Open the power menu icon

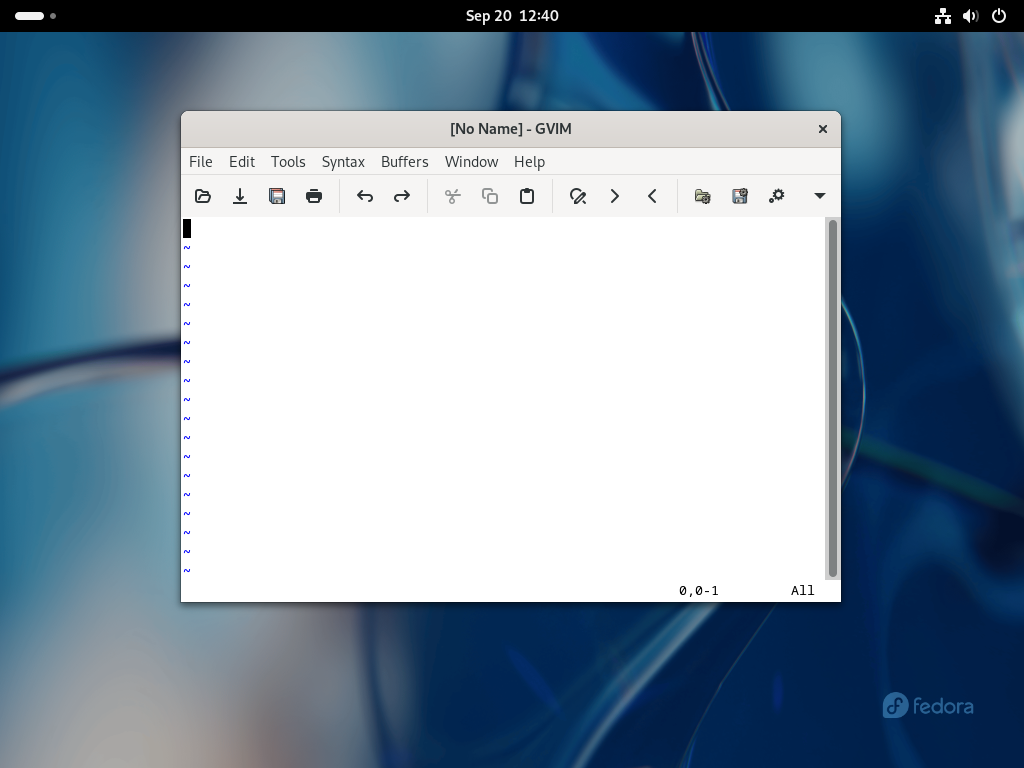click(x=999, y=16)
